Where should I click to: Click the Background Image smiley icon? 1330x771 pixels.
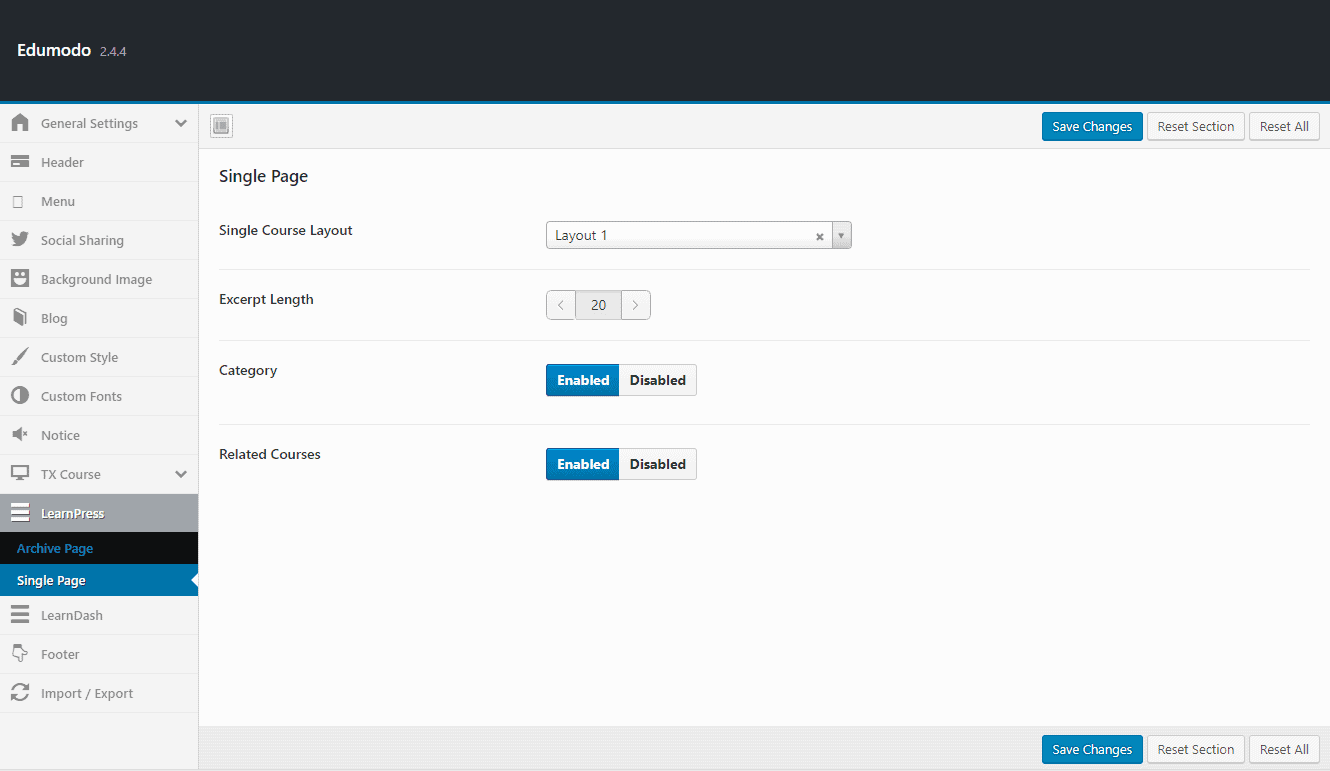20,279
